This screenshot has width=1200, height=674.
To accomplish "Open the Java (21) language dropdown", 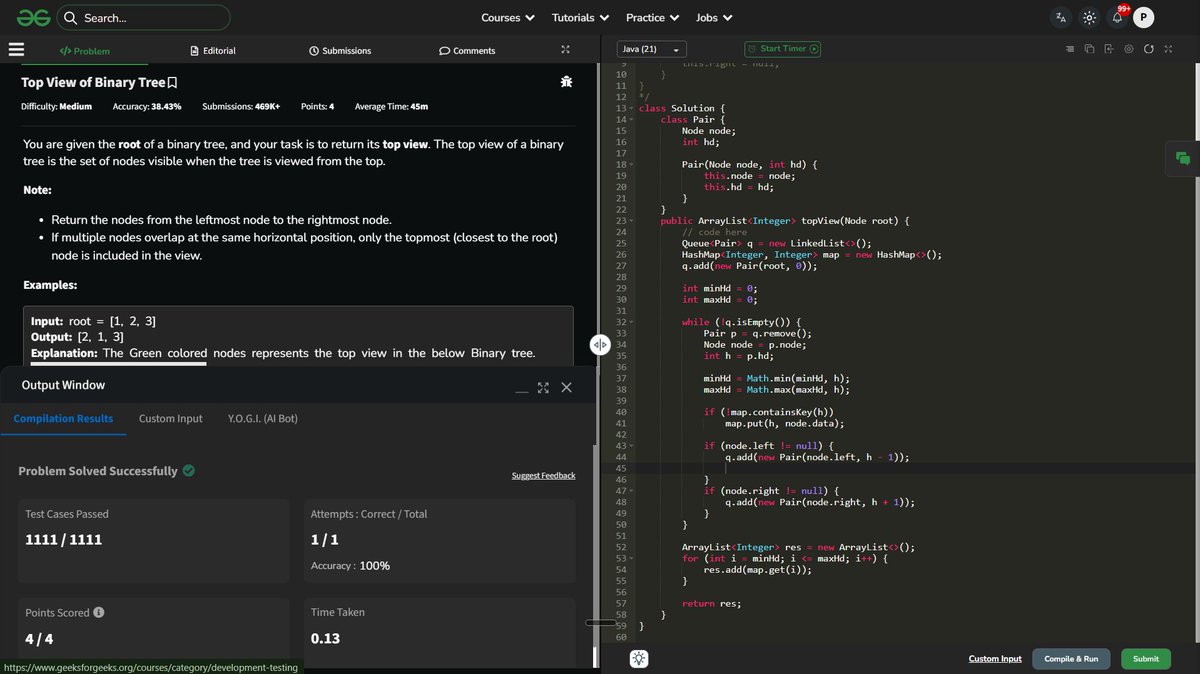I will [651, 49].
